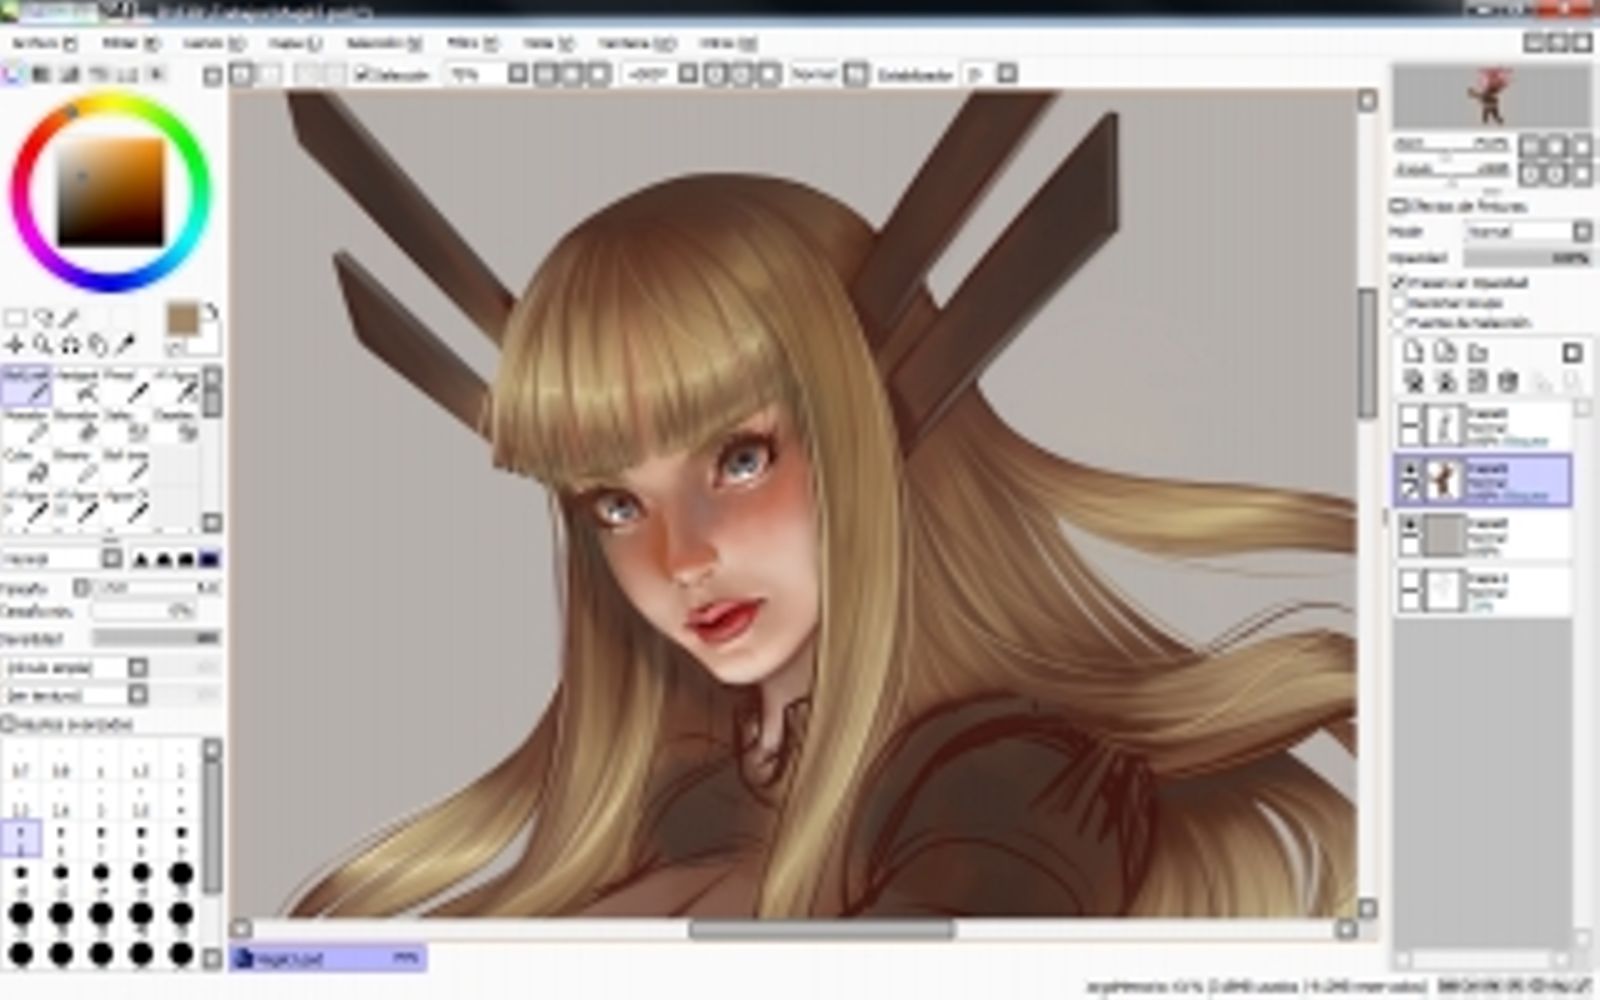Open the rotation angle dropdown arrow
1600x1000 pixels.
tap(688, 74)
